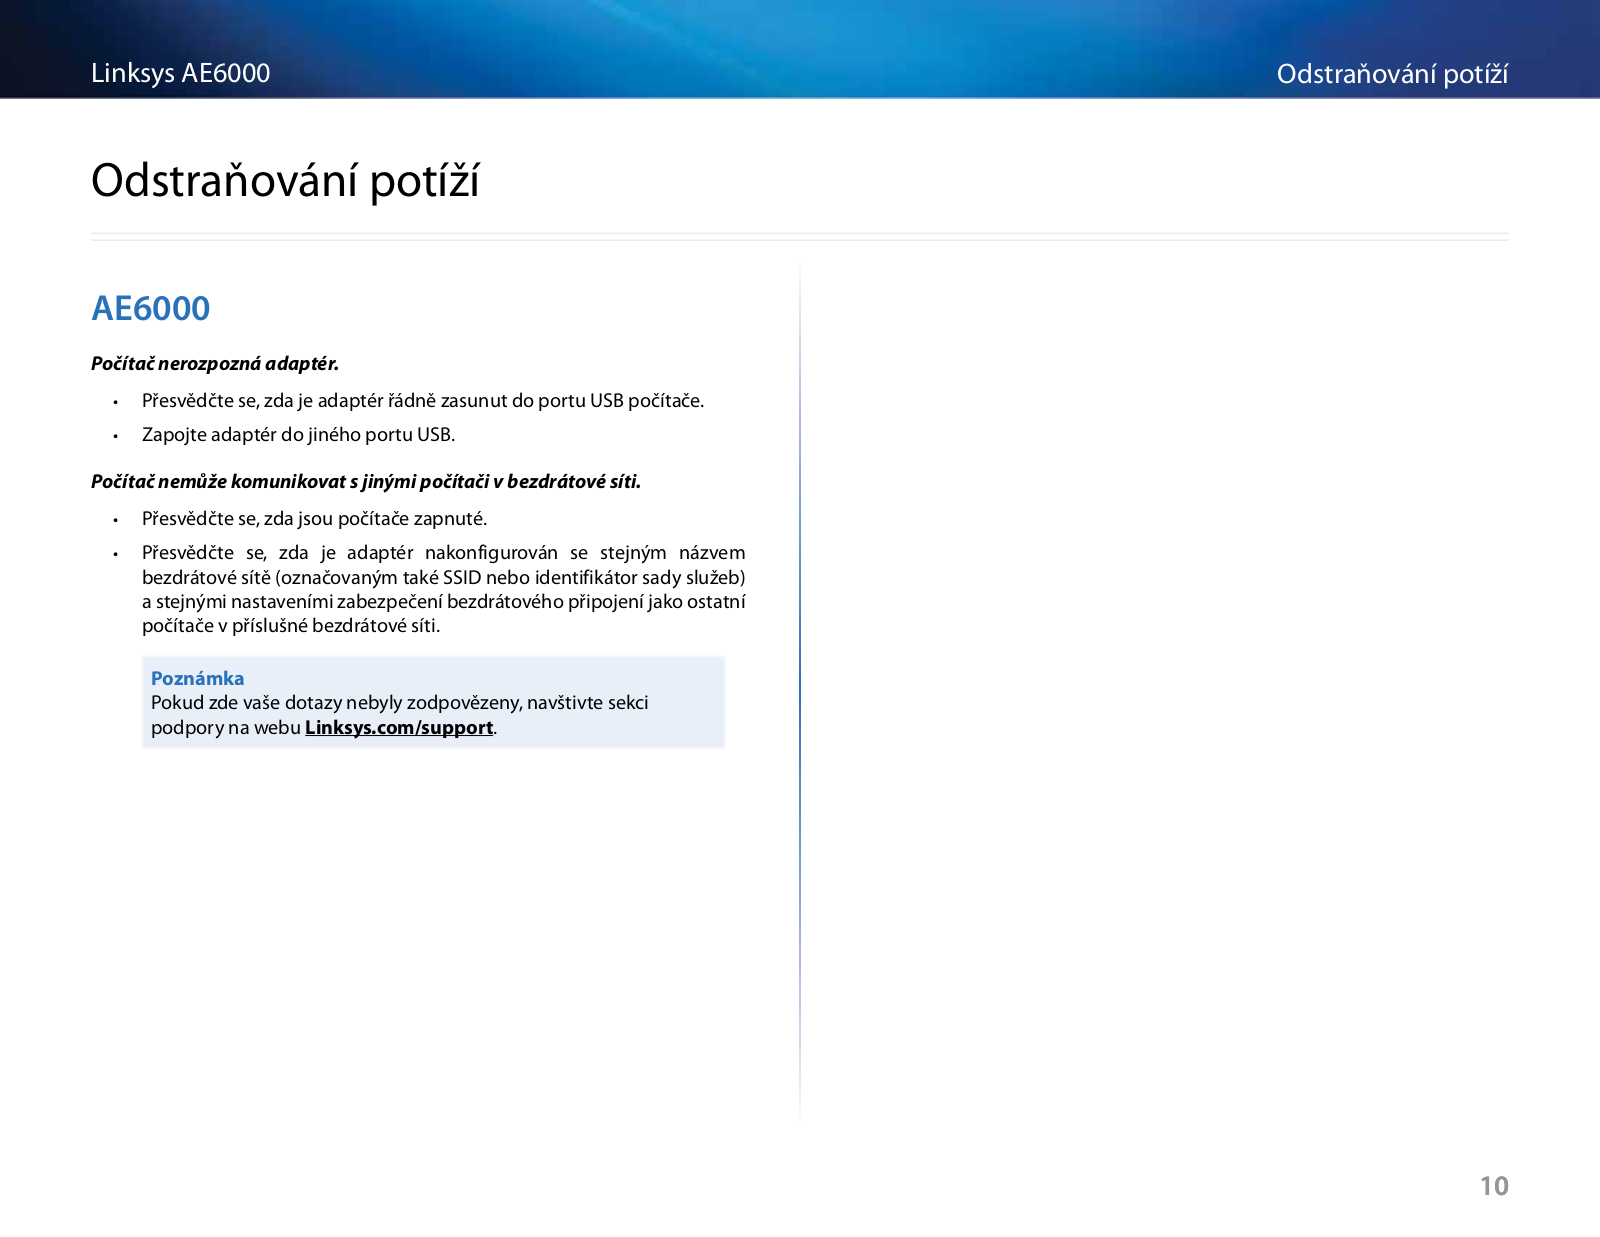Click the bullet 'Přesvědčte se, zda je adaptér řádně zasunut'
The width and height of the screenshot is (1600, 1237).
pos(423,401)
